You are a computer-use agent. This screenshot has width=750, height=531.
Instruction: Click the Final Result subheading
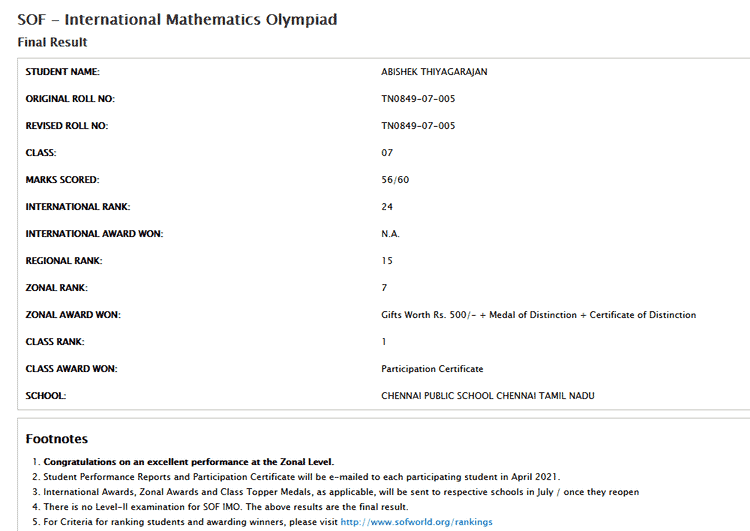pos(52,42)
